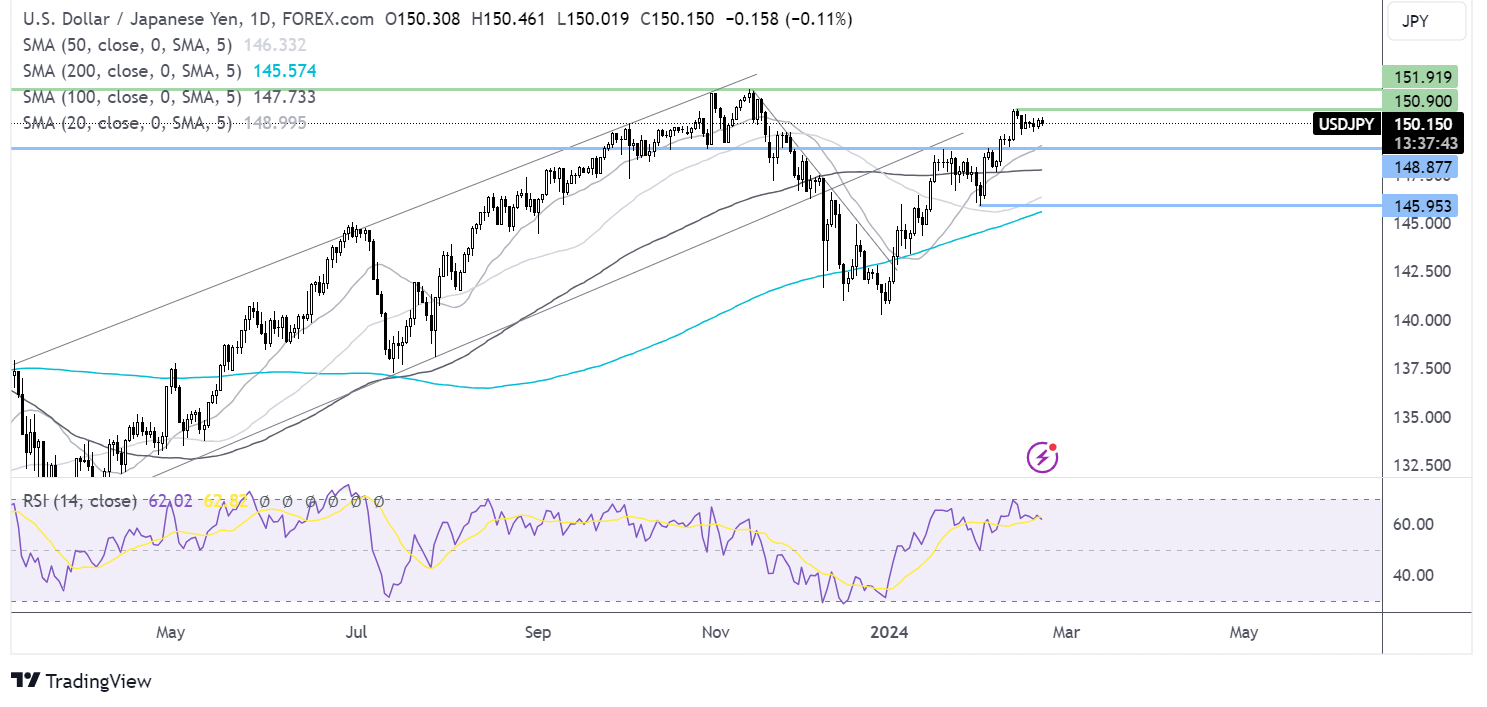Click the Jul label on time axis
The width and height of the screenshot is (1487, 707).
[x=358, y=632]
